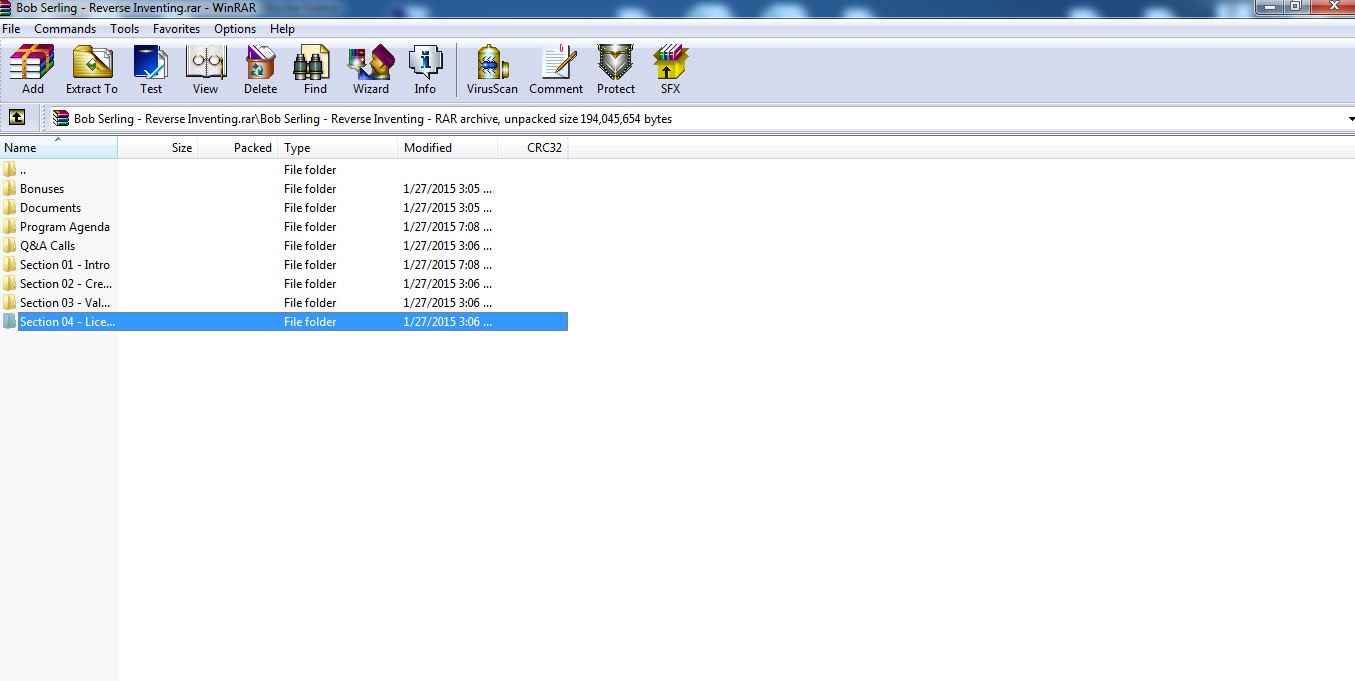Select the Section 02 - Cre... row
Screen dimensions: 1355x681
coord(284,284)
